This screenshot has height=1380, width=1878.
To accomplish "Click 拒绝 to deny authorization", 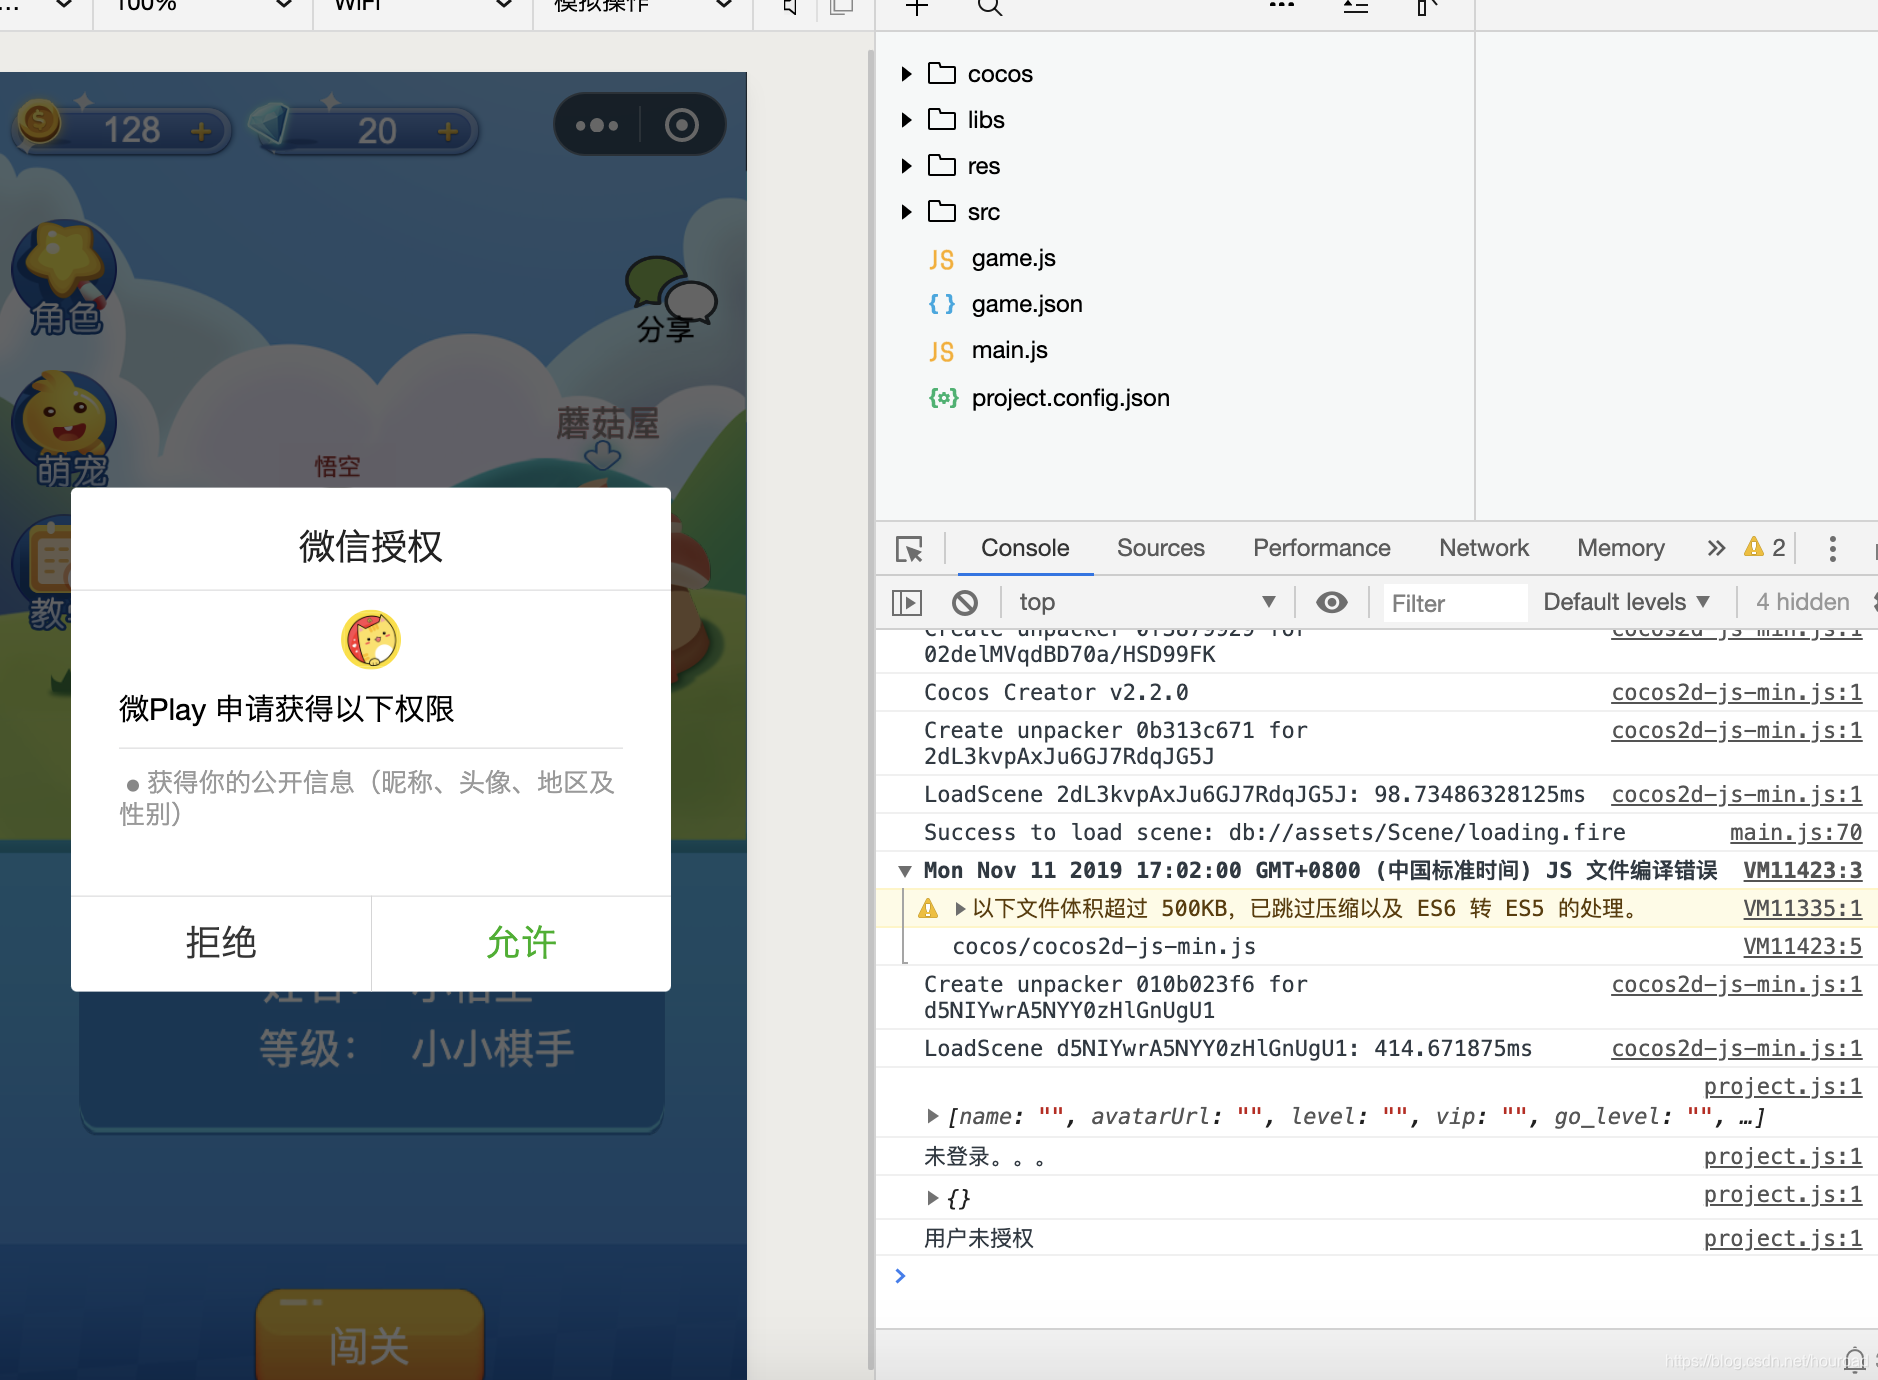I will [220, 942].
